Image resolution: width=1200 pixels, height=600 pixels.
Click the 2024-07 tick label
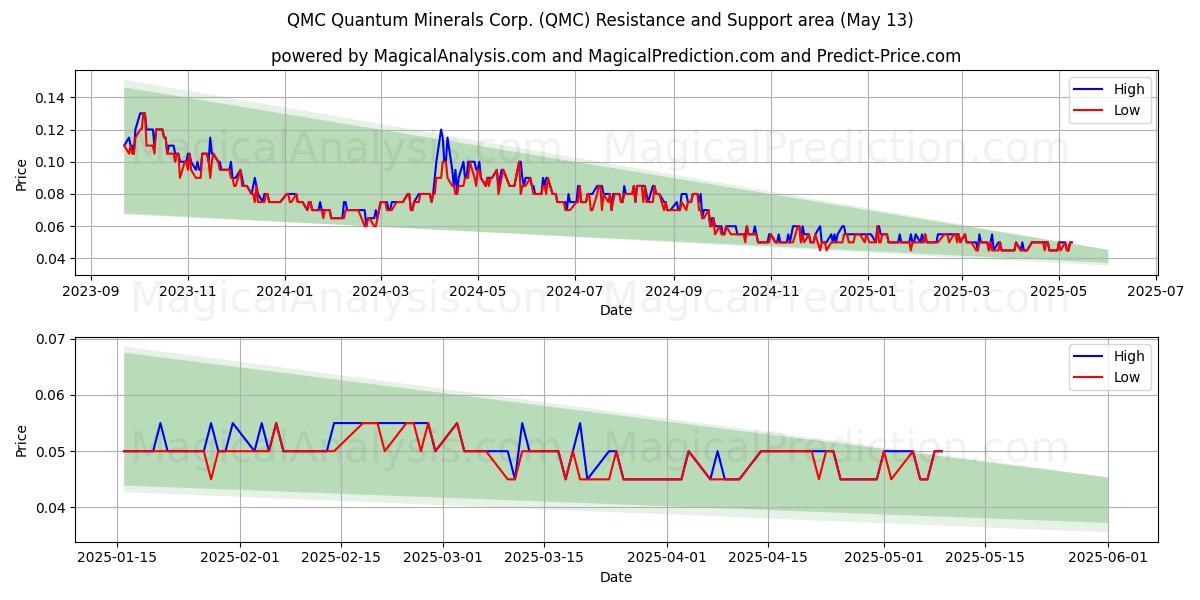point(574,291)
